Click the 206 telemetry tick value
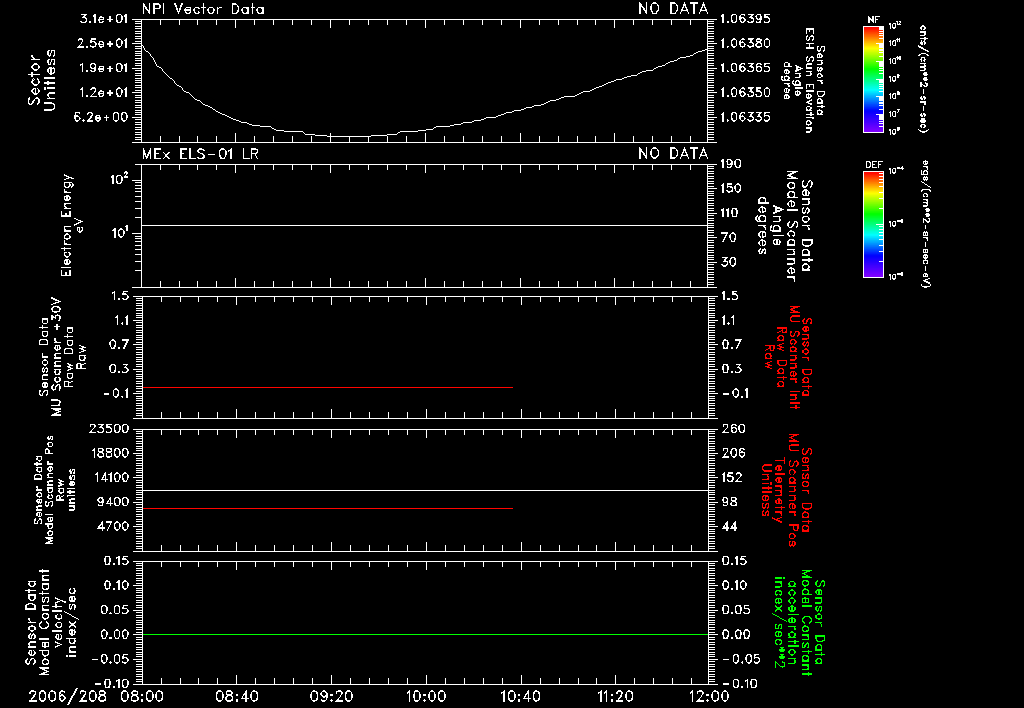Viewport: 1024px width, 708px height. pyautogui.click(x=733, y=453)
